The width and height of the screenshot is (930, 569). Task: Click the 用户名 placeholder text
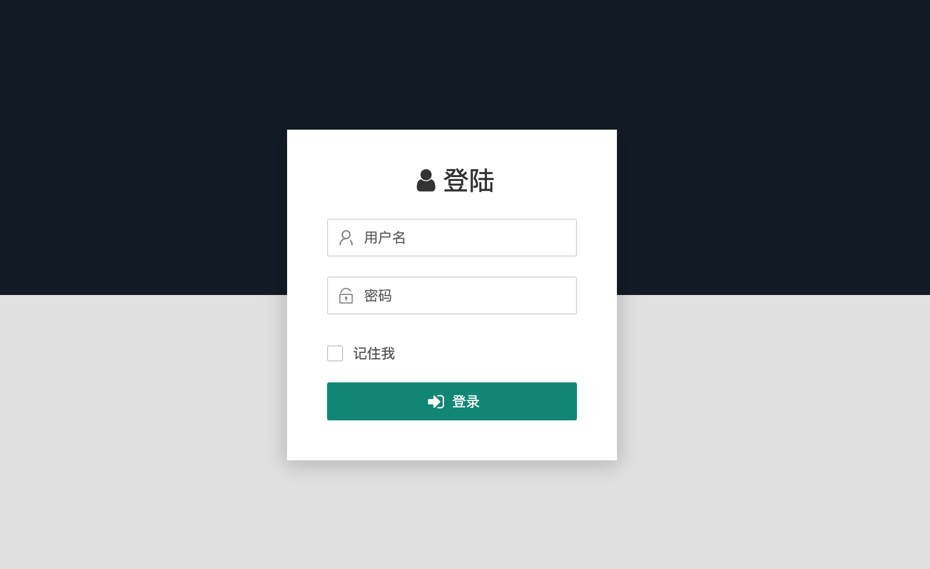pyautogui.click(x=384, y=238)
